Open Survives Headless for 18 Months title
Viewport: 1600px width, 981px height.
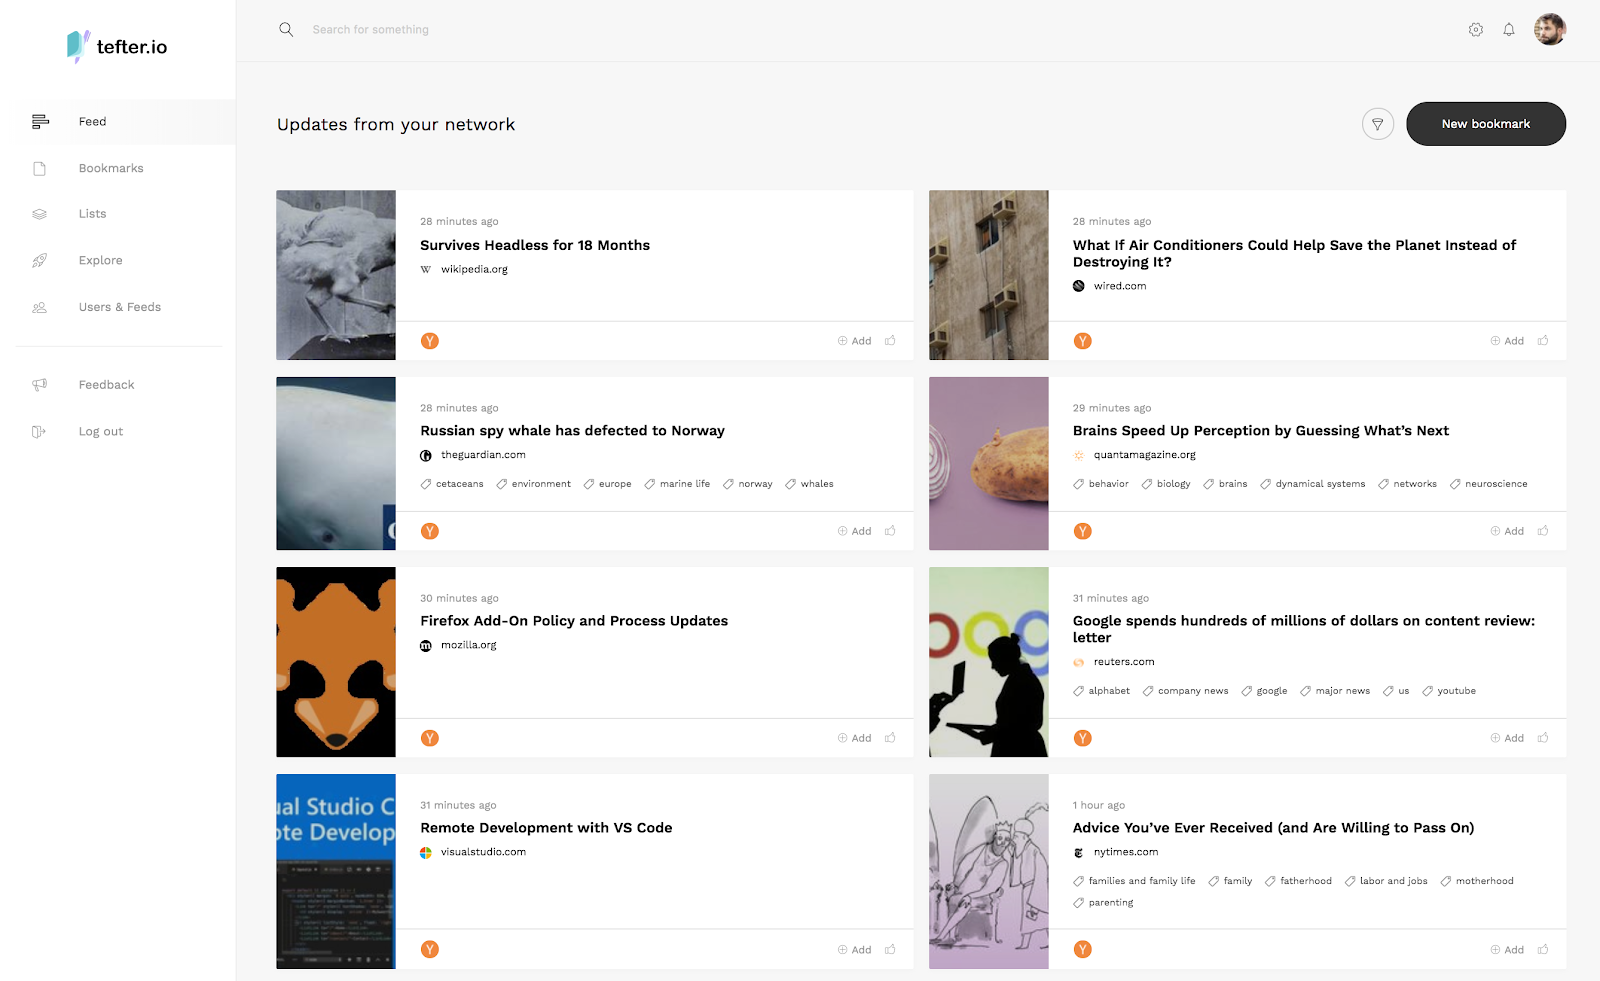tap(535, 245)
